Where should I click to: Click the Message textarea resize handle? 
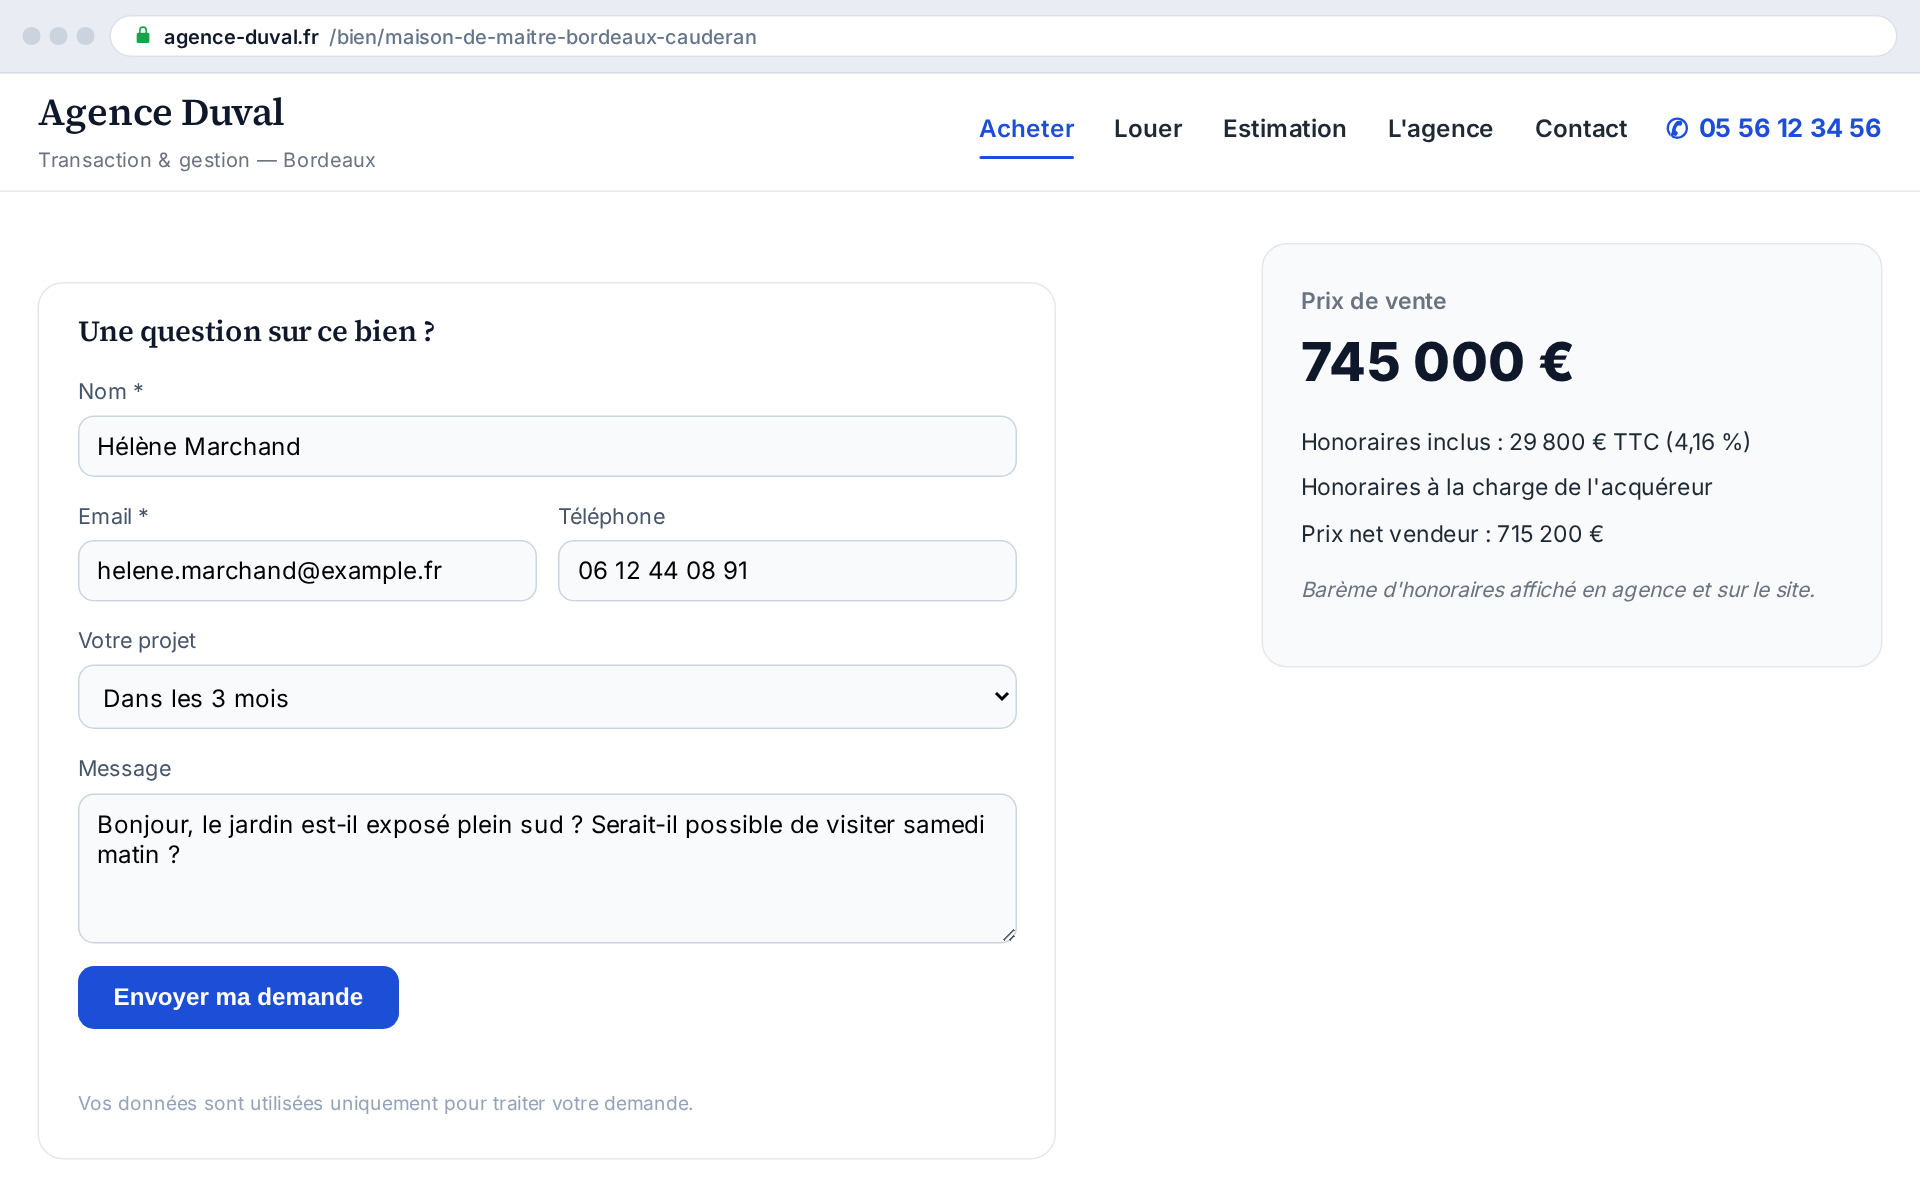tap(1008, 935)
